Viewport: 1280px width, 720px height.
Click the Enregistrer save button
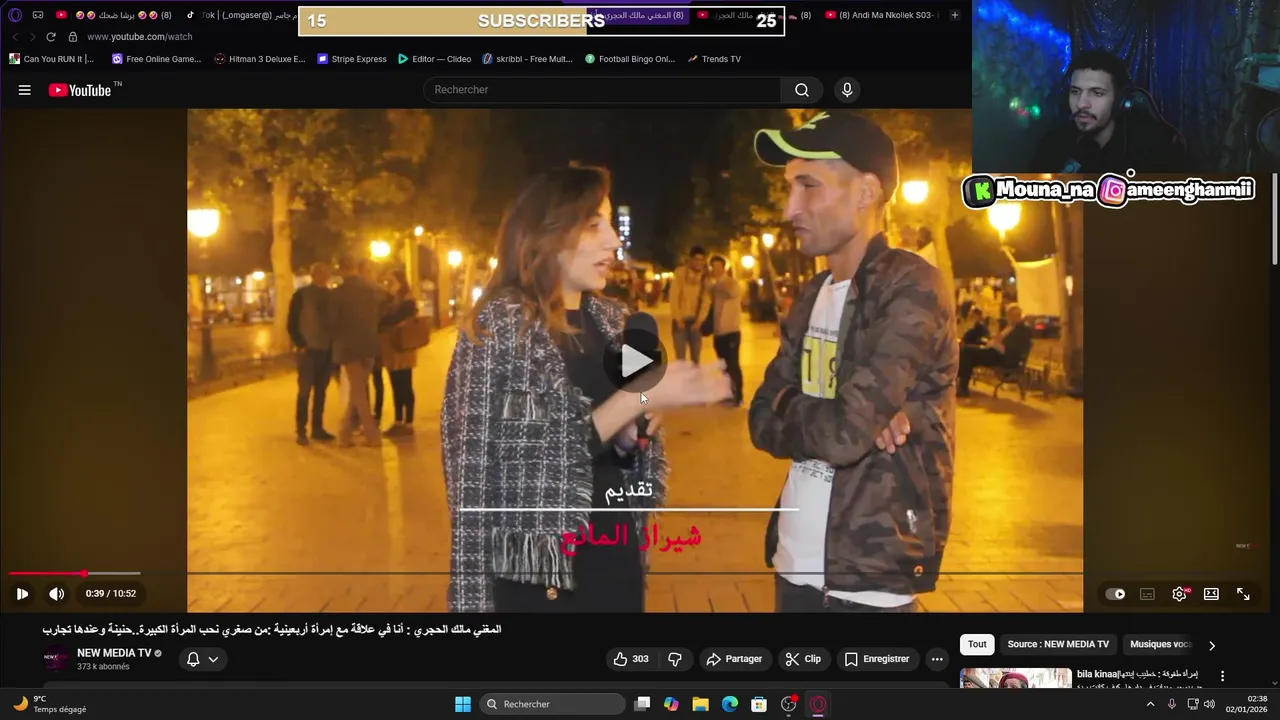pyautogui.click(x=877, y=659)
